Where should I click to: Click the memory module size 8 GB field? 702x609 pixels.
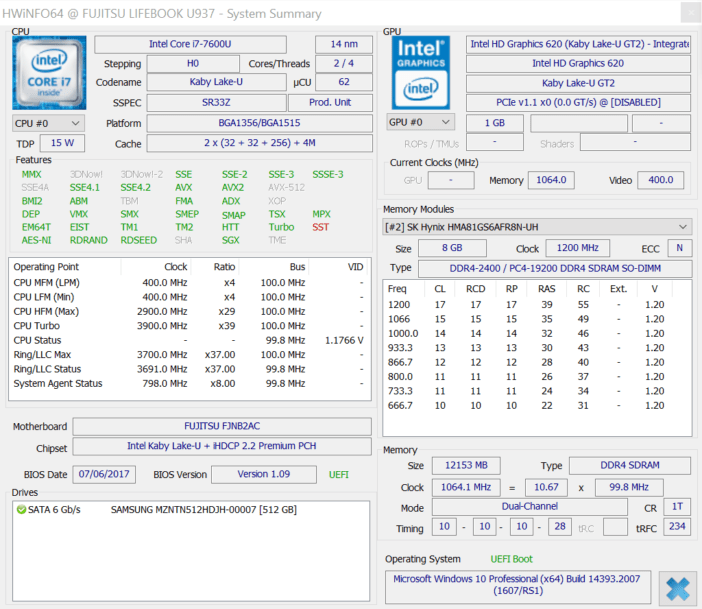coord(452,248)
